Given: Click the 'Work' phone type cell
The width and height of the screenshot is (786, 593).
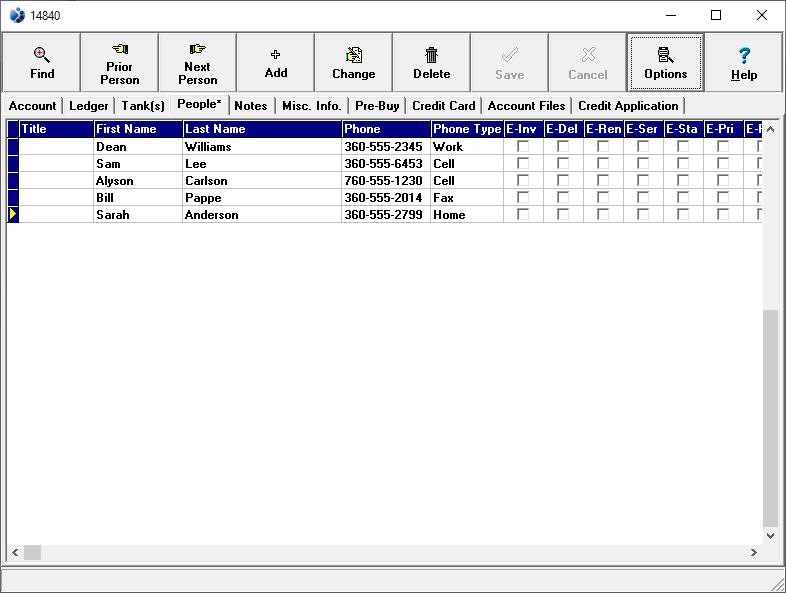Looking at the screenshot, I should tap(467, 146).
